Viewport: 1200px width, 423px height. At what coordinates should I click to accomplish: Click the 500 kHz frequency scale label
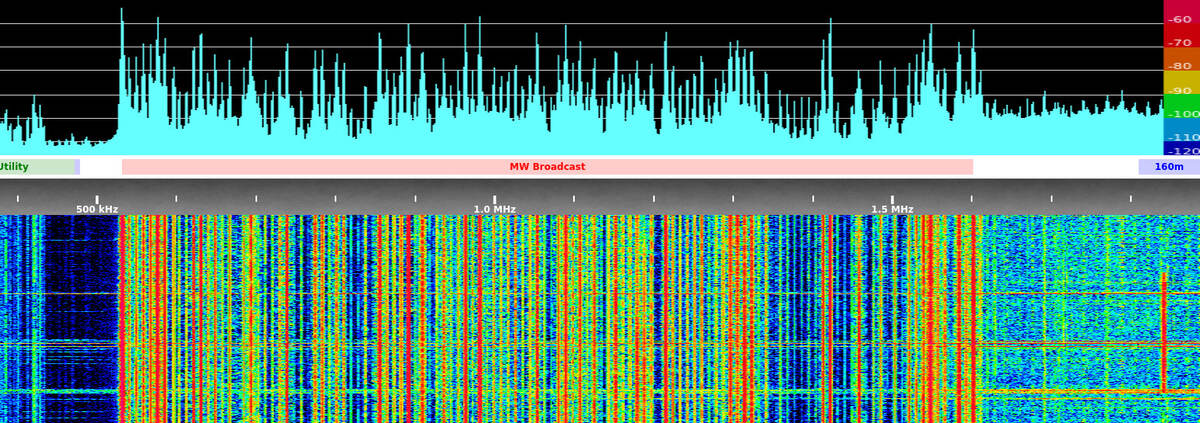[97, 210]
